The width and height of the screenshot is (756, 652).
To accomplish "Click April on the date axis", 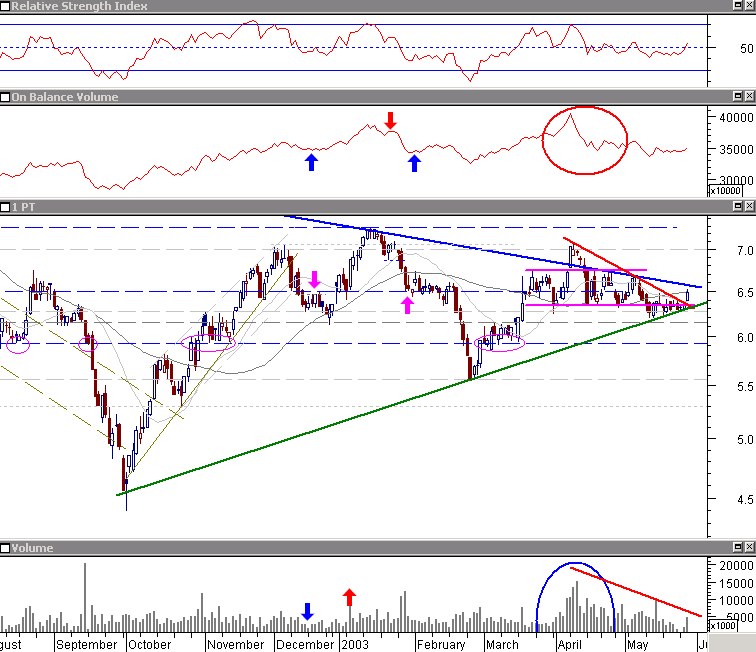I will (570, 645).
